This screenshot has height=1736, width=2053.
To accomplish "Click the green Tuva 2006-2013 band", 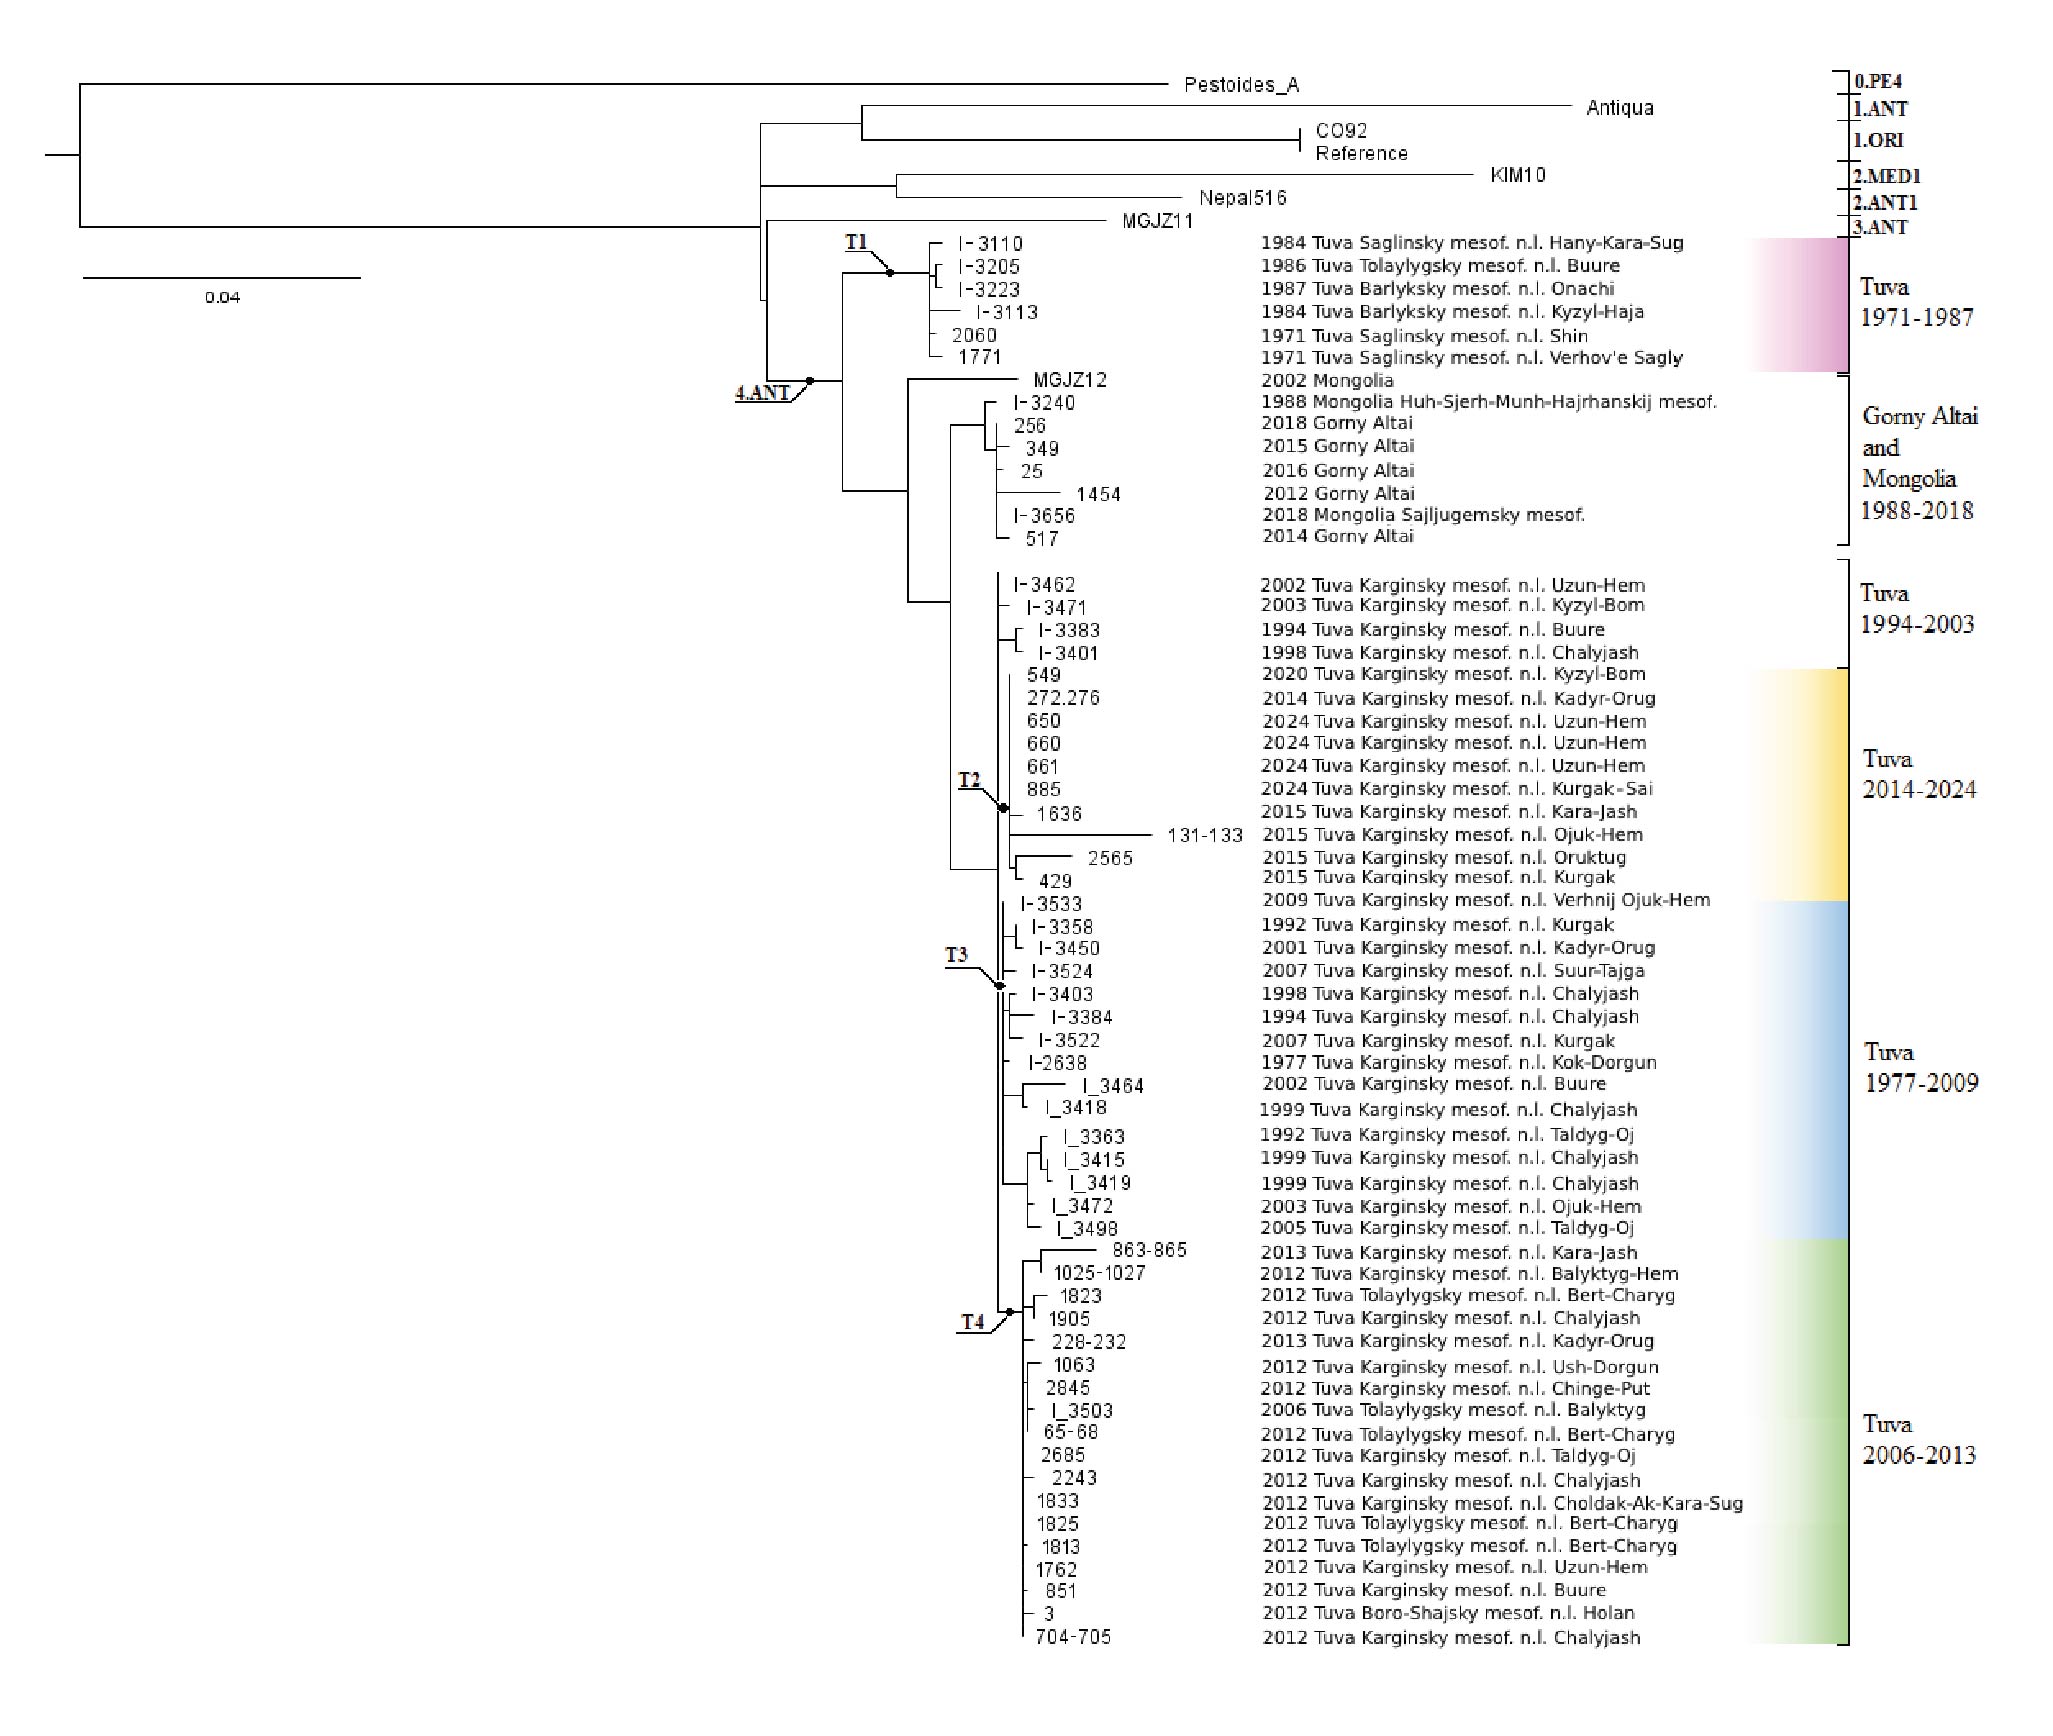I will (x=1805, y=1440).
